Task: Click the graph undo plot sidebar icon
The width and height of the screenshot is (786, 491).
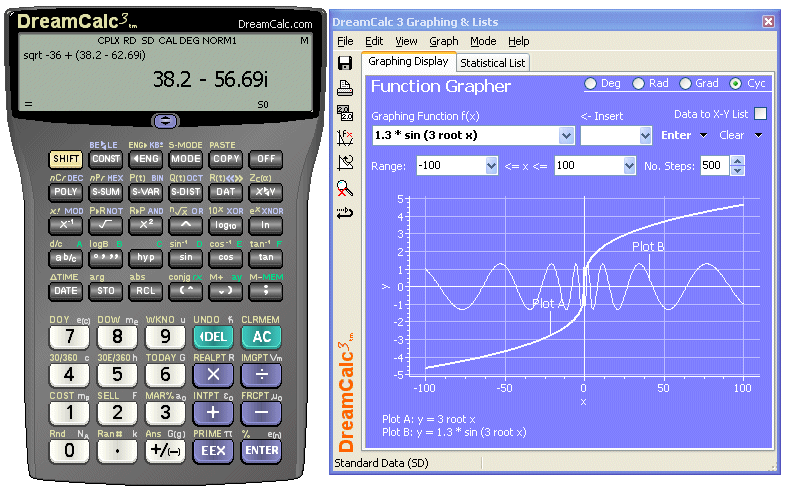Action: (x=345, y=162)
